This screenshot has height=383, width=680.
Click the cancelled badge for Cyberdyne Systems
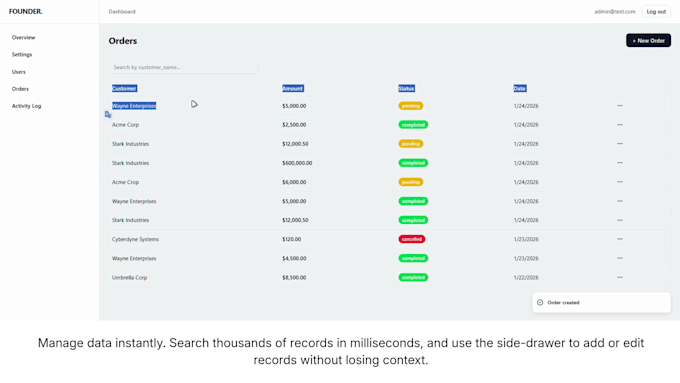point(412,239)
